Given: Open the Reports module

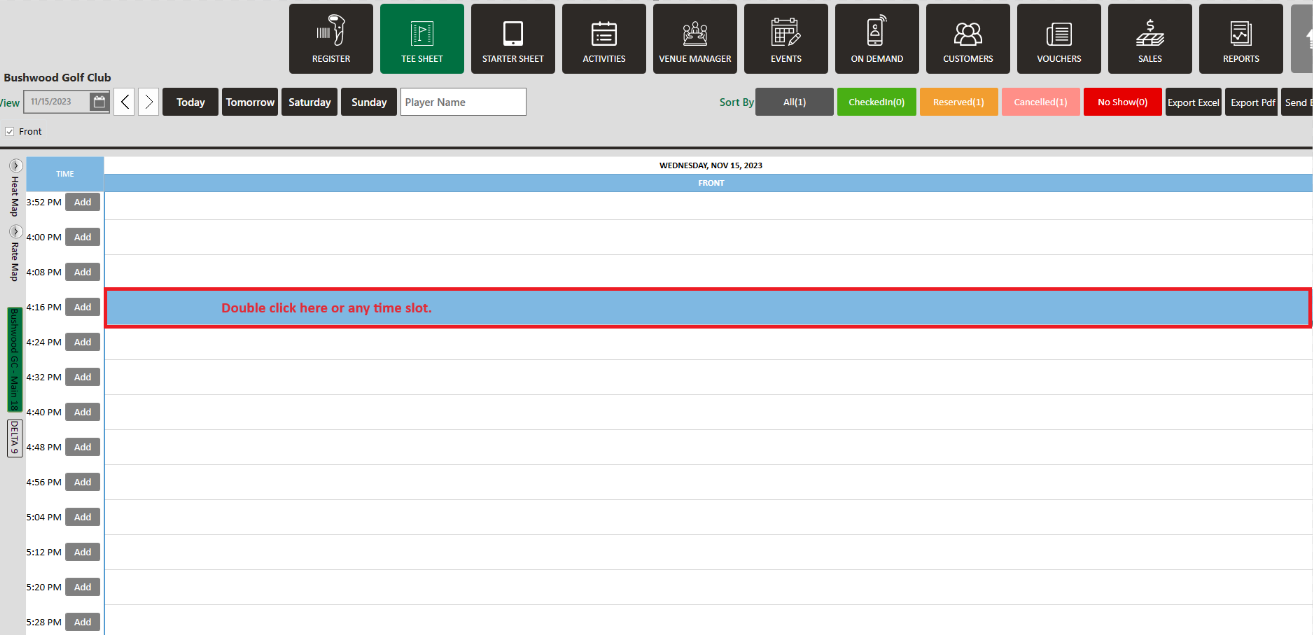Looking at the screenshot, I should click(1241, 39).
